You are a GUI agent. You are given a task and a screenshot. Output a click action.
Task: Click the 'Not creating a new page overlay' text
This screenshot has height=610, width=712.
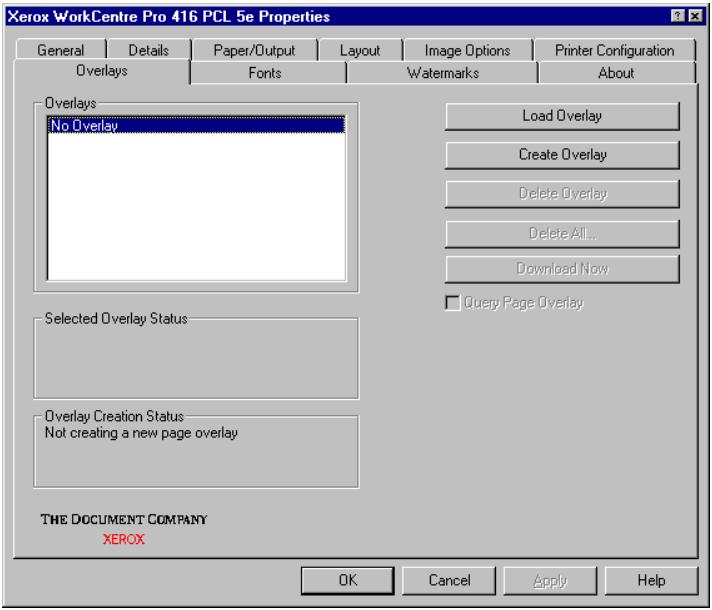click(141, 433)
